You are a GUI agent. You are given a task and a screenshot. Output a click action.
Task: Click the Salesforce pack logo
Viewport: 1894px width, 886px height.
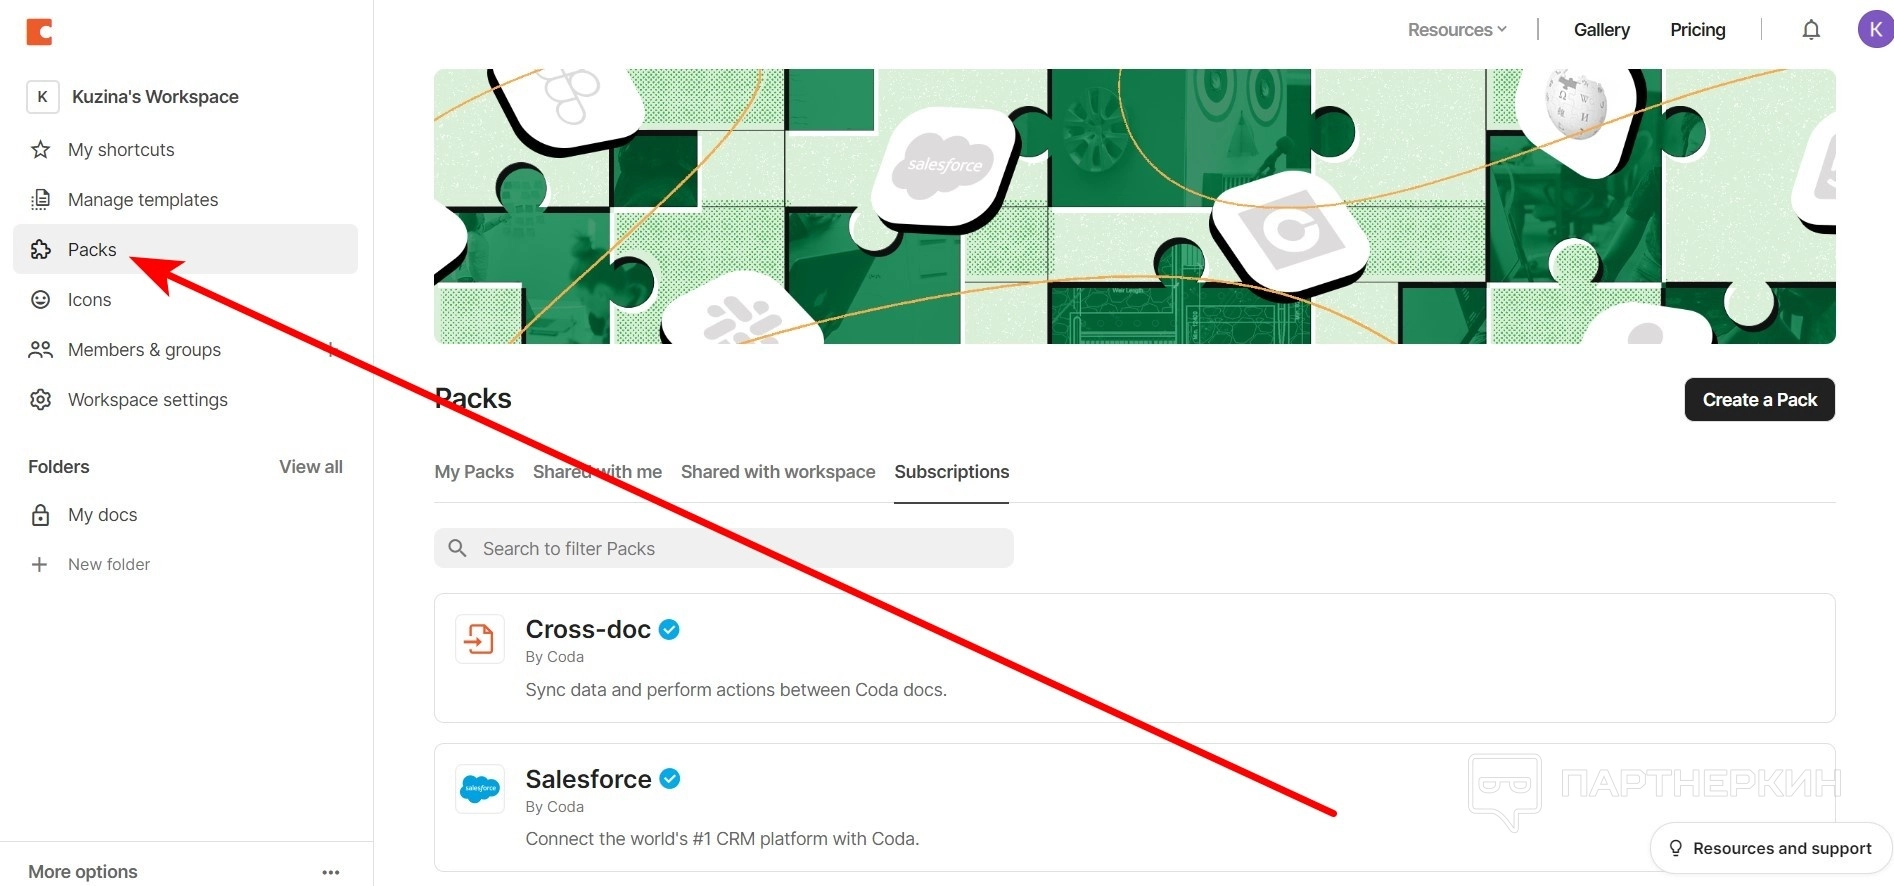[480, 789]
